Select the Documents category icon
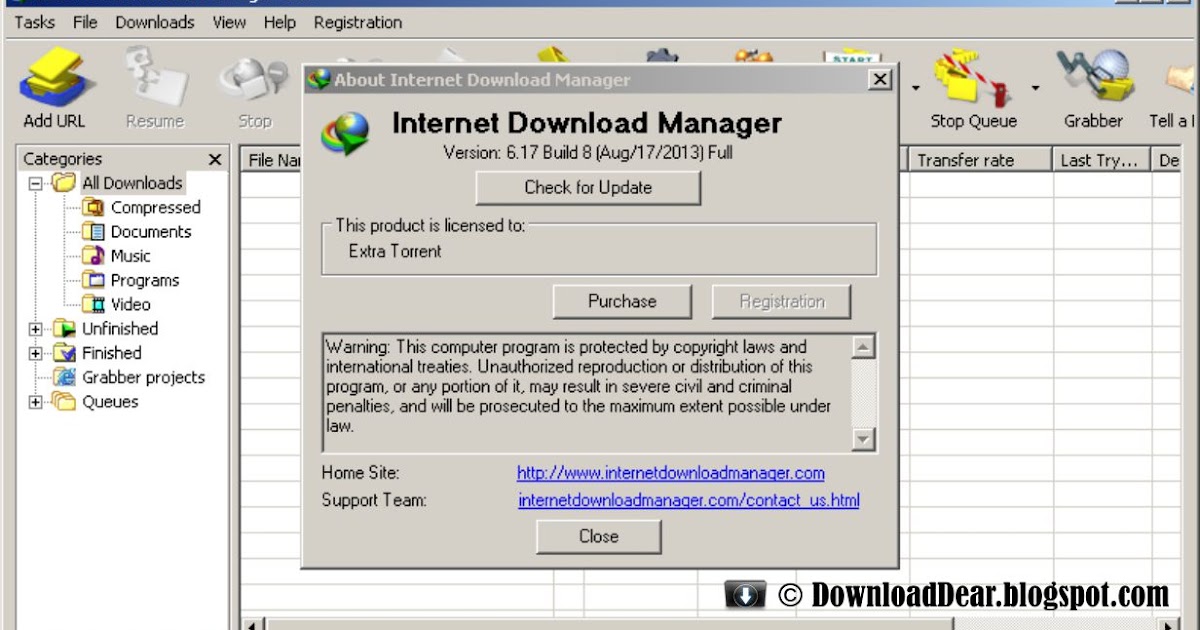This screenshot has height=630, width=1200. [93, 231]
